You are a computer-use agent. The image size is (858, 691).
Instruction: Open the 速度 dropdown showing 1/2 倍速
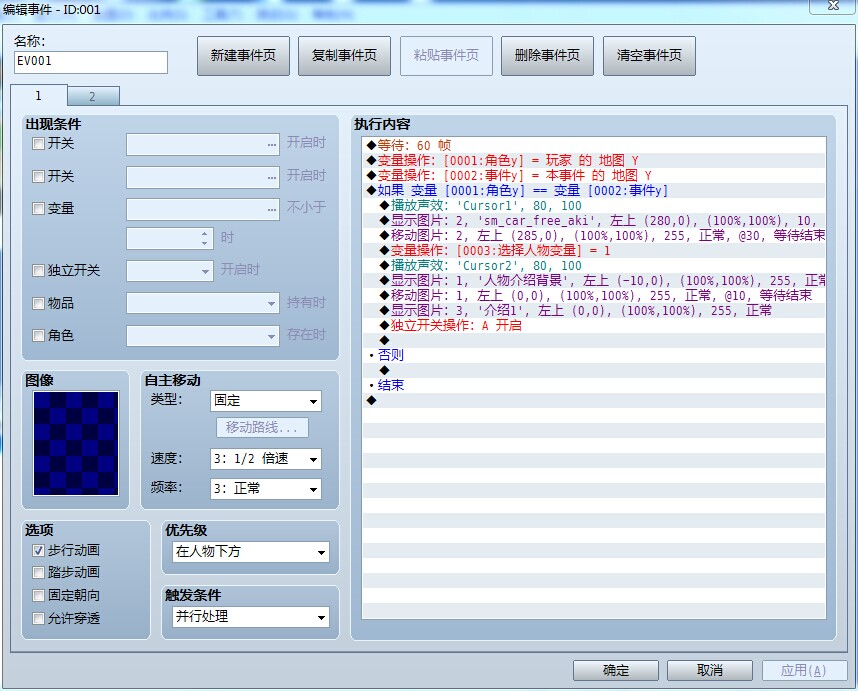pos(265,459)
